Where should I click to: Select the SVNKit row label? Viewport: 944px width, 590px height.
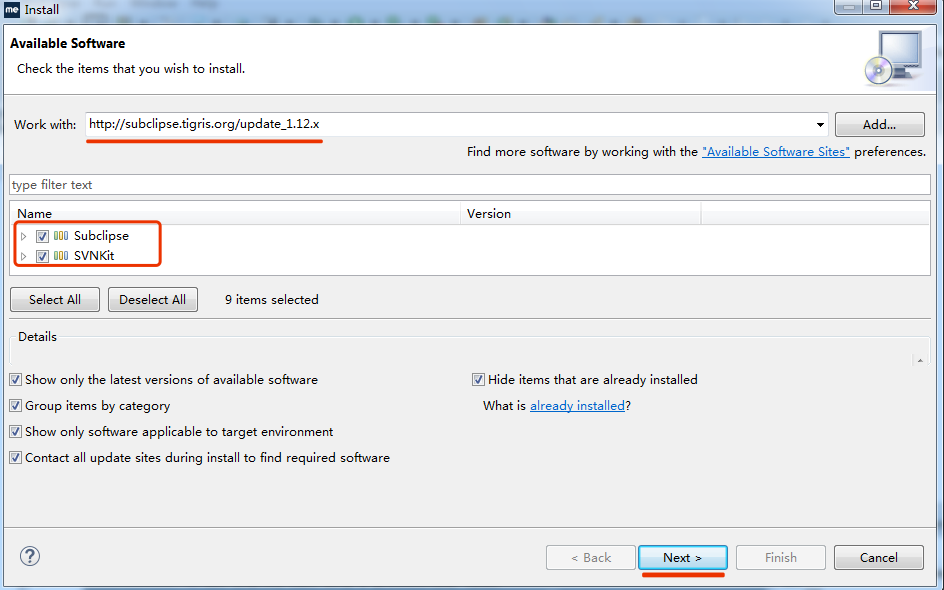(x=94, y=256)
